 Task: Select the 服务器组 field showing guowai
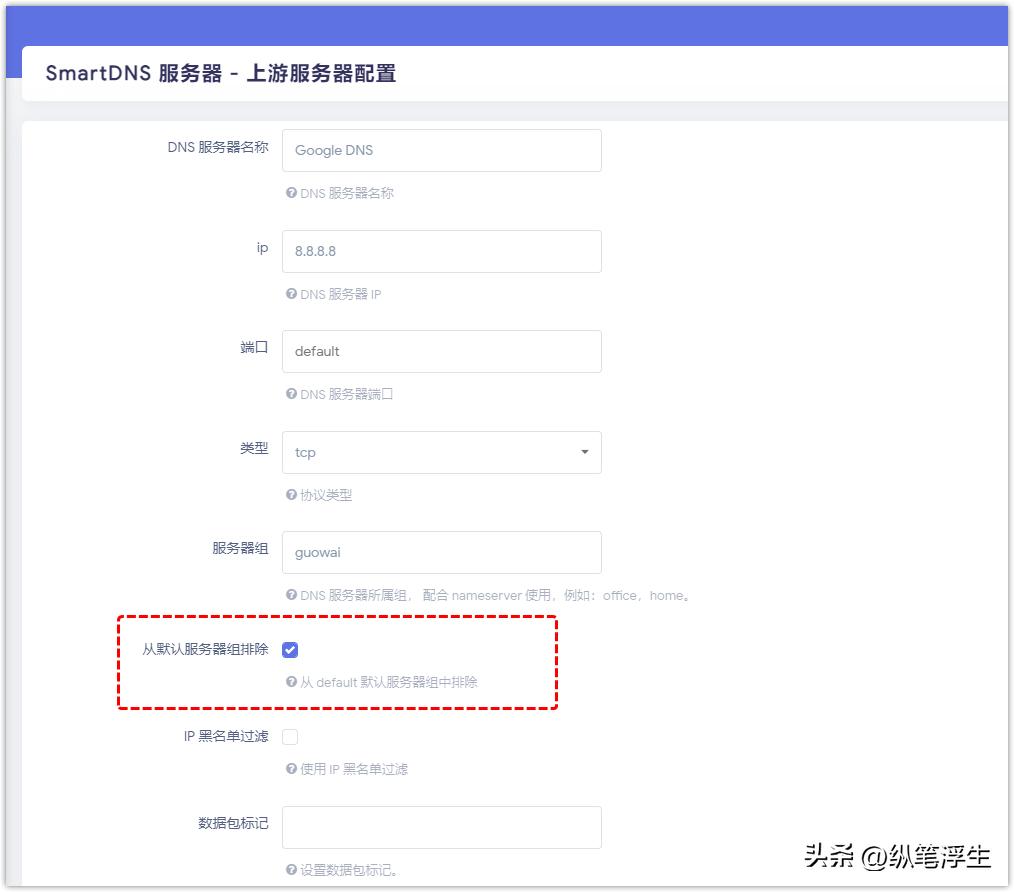point(441,552)
